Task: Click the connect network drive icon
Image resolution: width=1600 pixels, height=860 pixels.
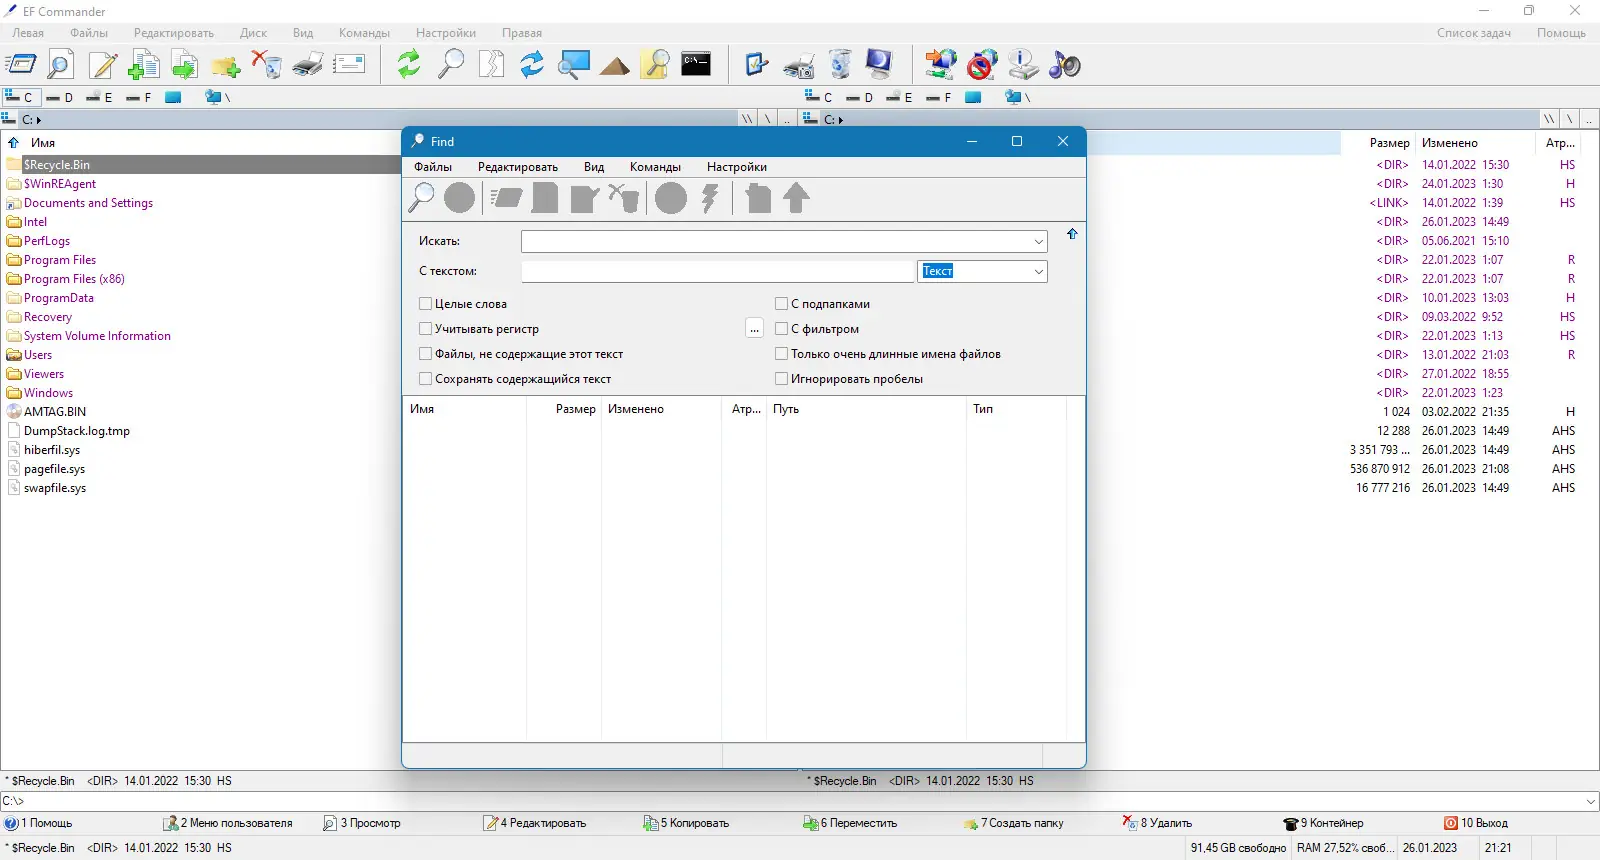Action: pyautogui.click(x=940, y=65)
